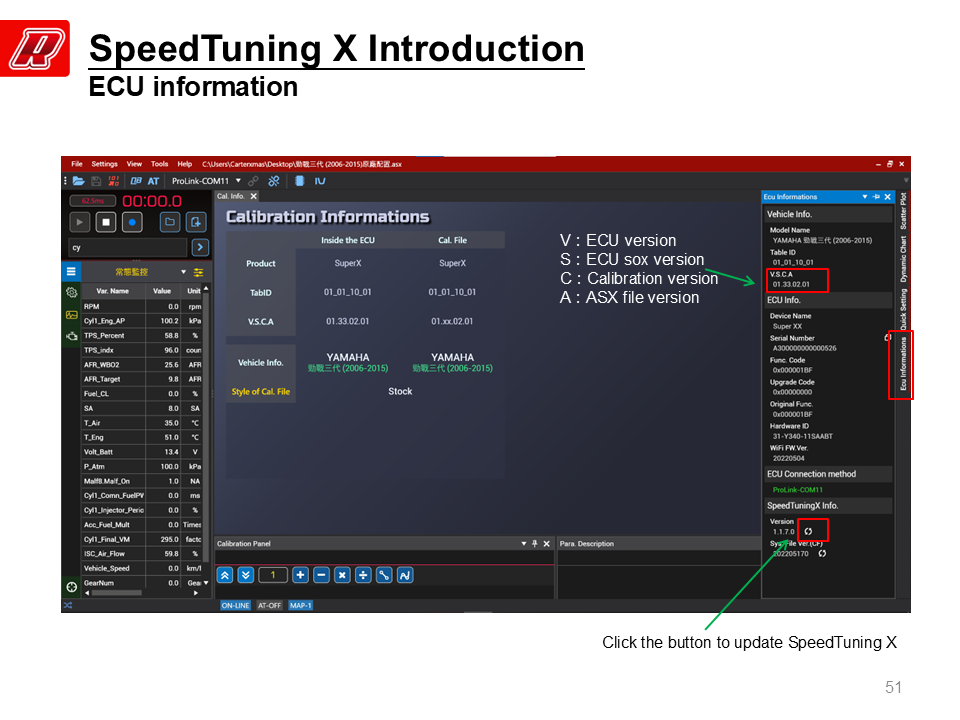Click the IU toolbar icon

coord(320,181)
